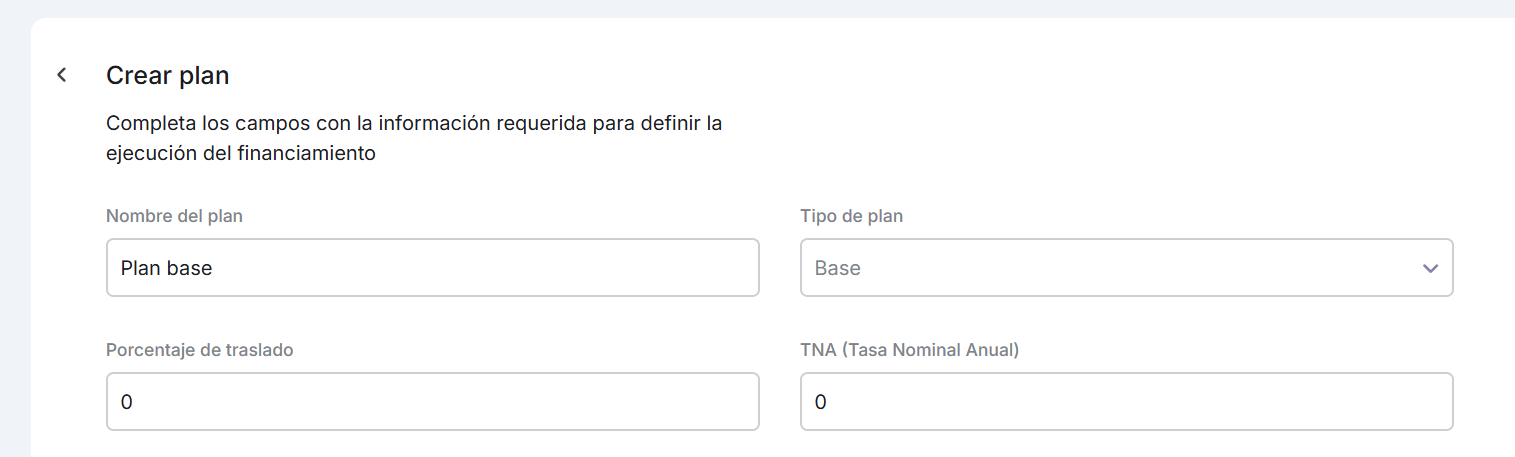Click the 'Nombre del plan' label
Screen dimensions: 1515x457
click(174, 216)
